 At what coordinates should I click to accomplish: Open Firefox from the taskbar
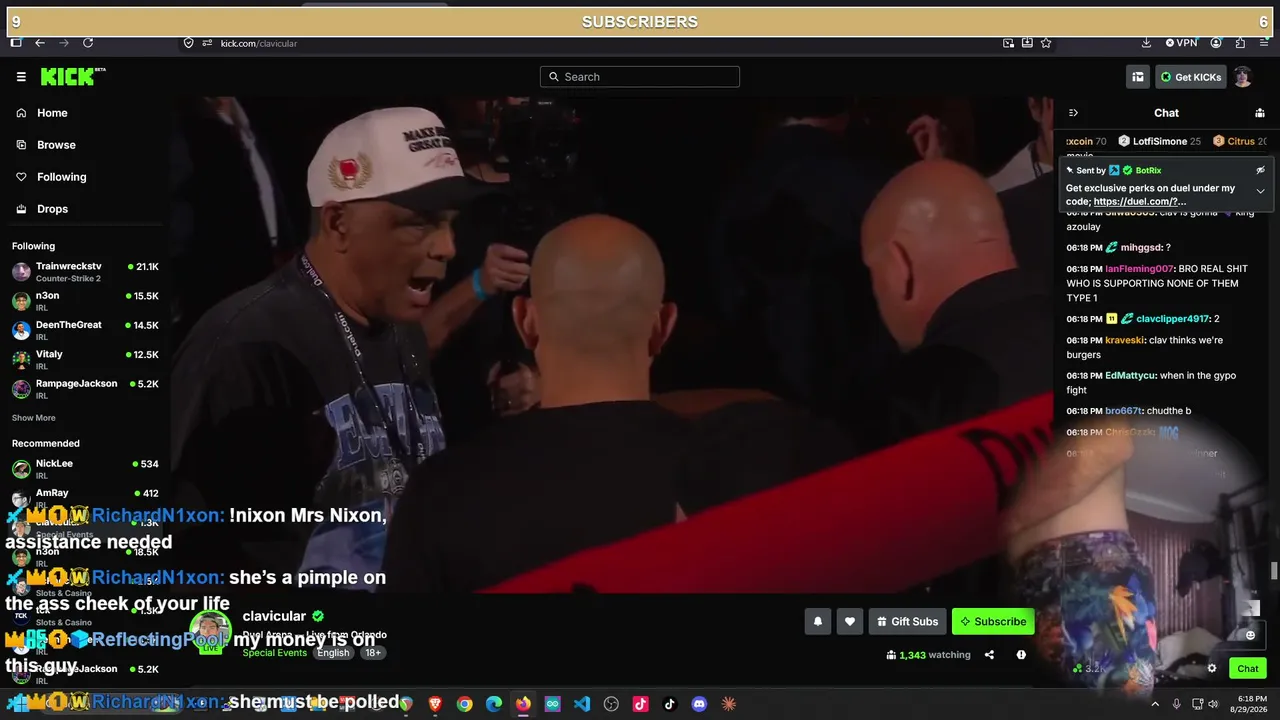click(523, 704)
